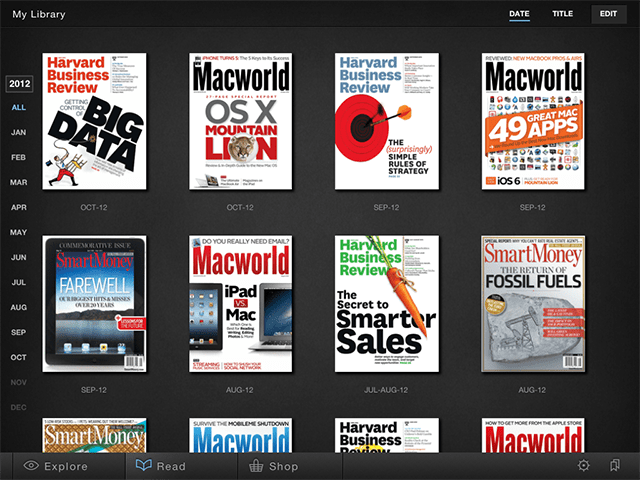Select the dimmed DEC month

(19, 407)
